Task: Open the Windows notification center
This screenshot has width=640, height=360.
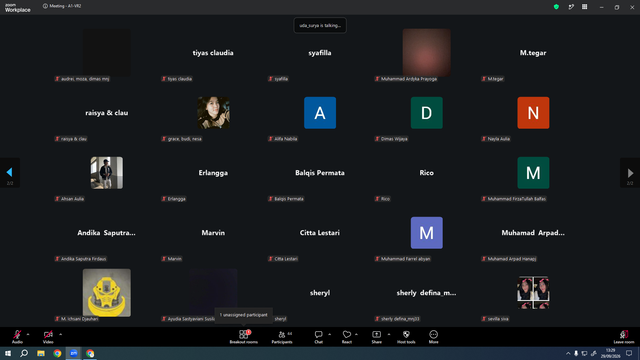Action: click(629, 353)
